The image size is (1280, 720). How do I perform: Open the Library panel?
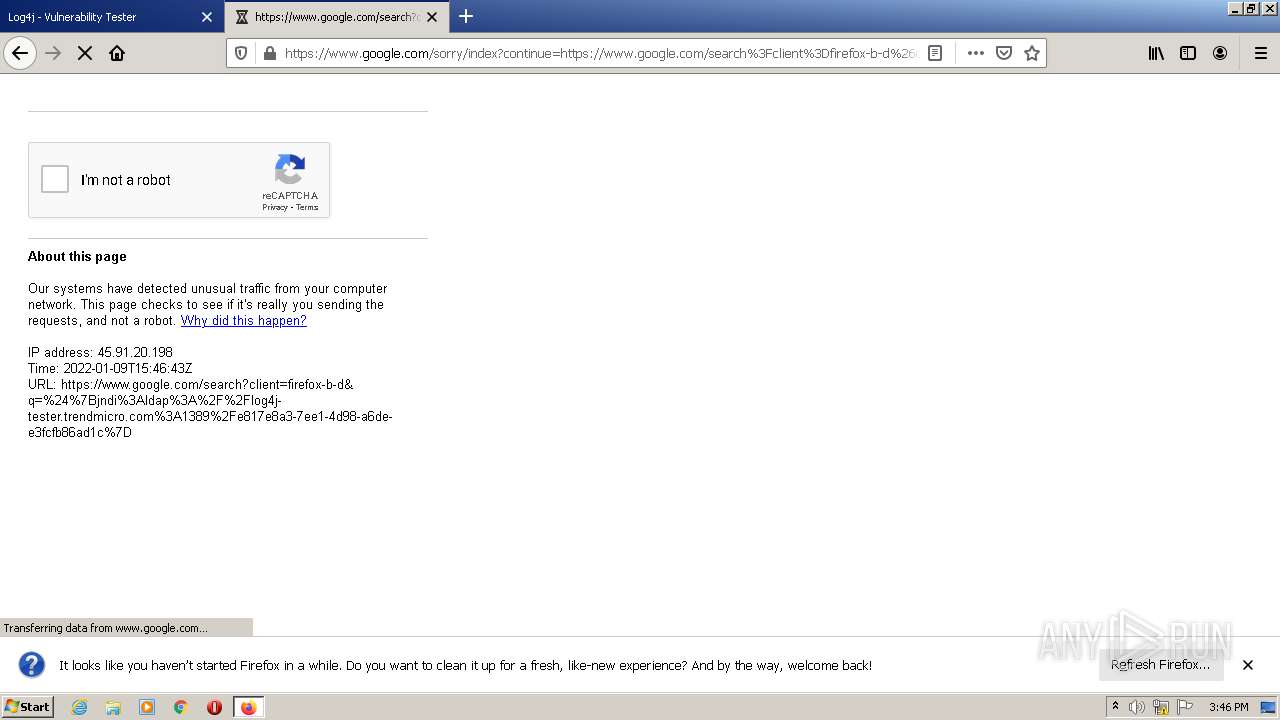[1156, 53]
